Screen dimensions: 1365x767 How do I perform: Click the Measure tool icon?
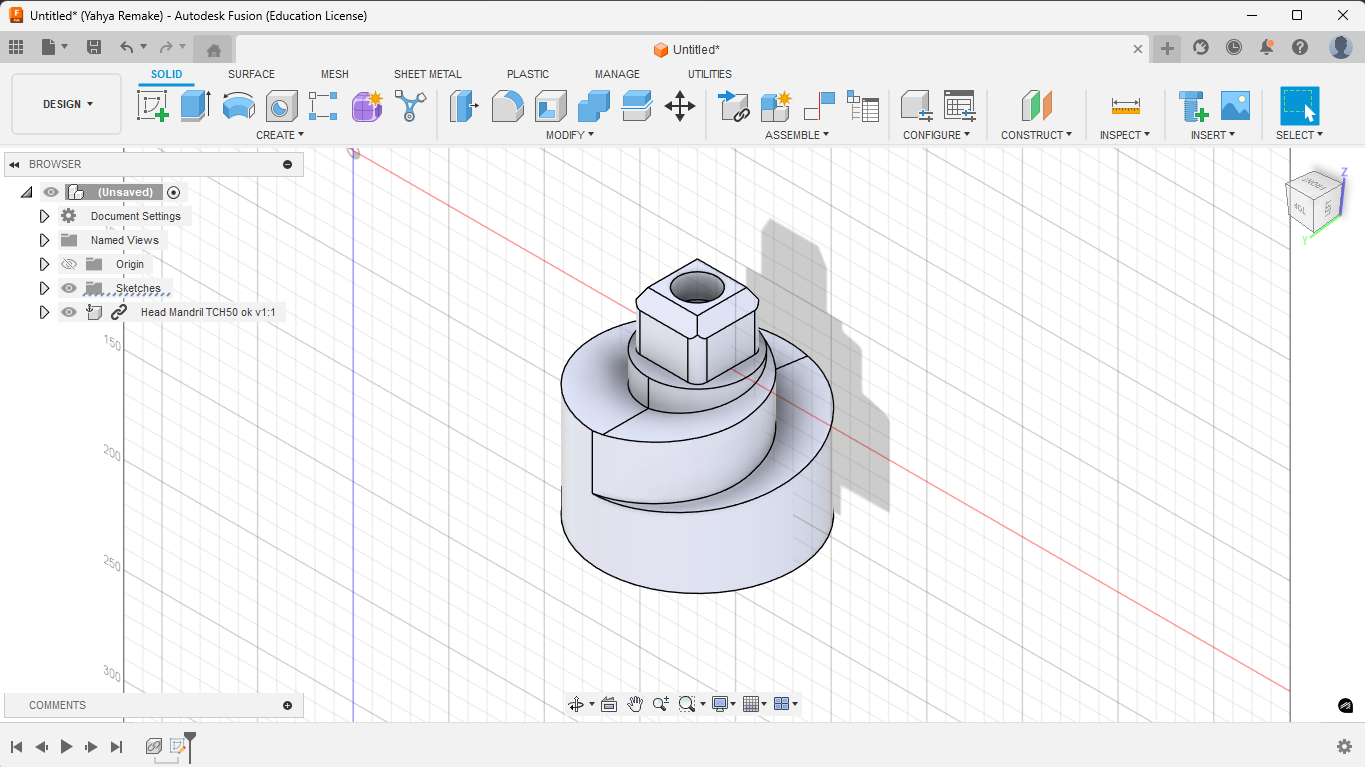point(1125,105)
